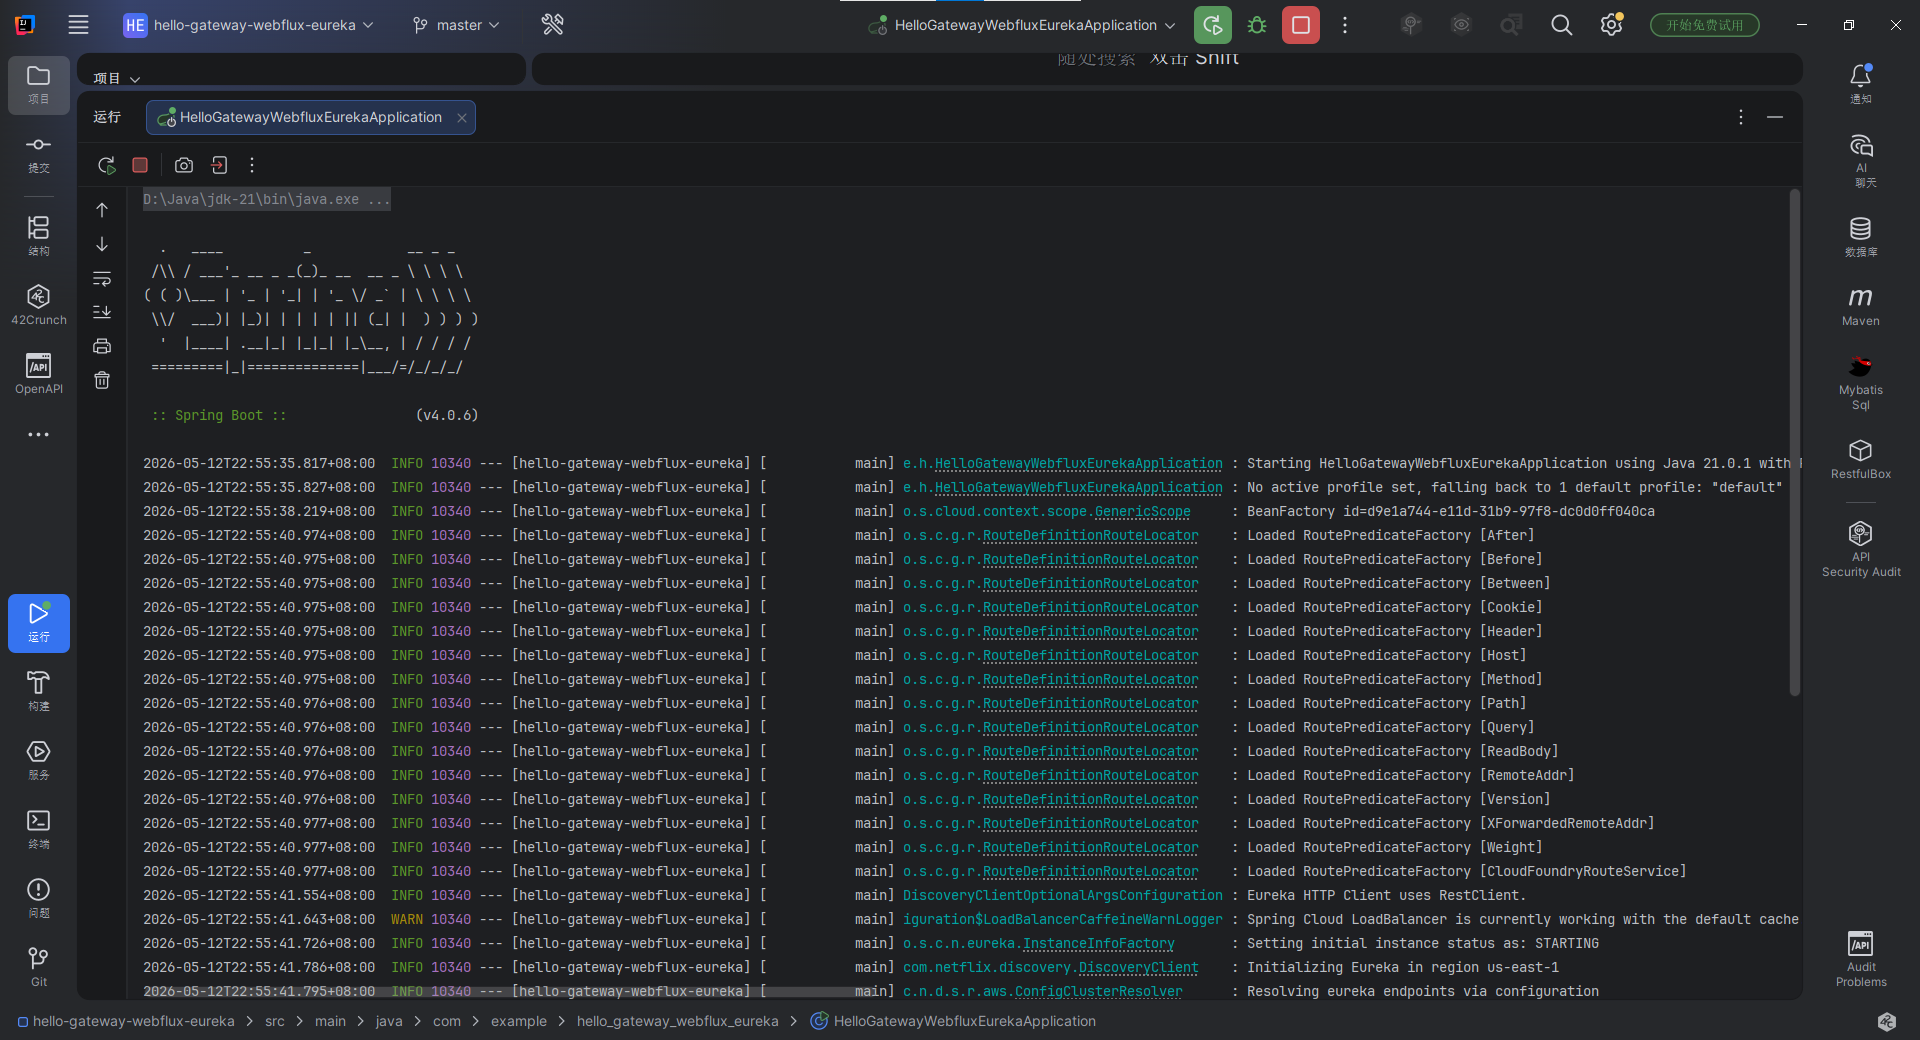Image resolution: width=1920 pixels, height=1040 pixels.
Task: Open the Mybatis Sql panel
Action: [1860, 382]
